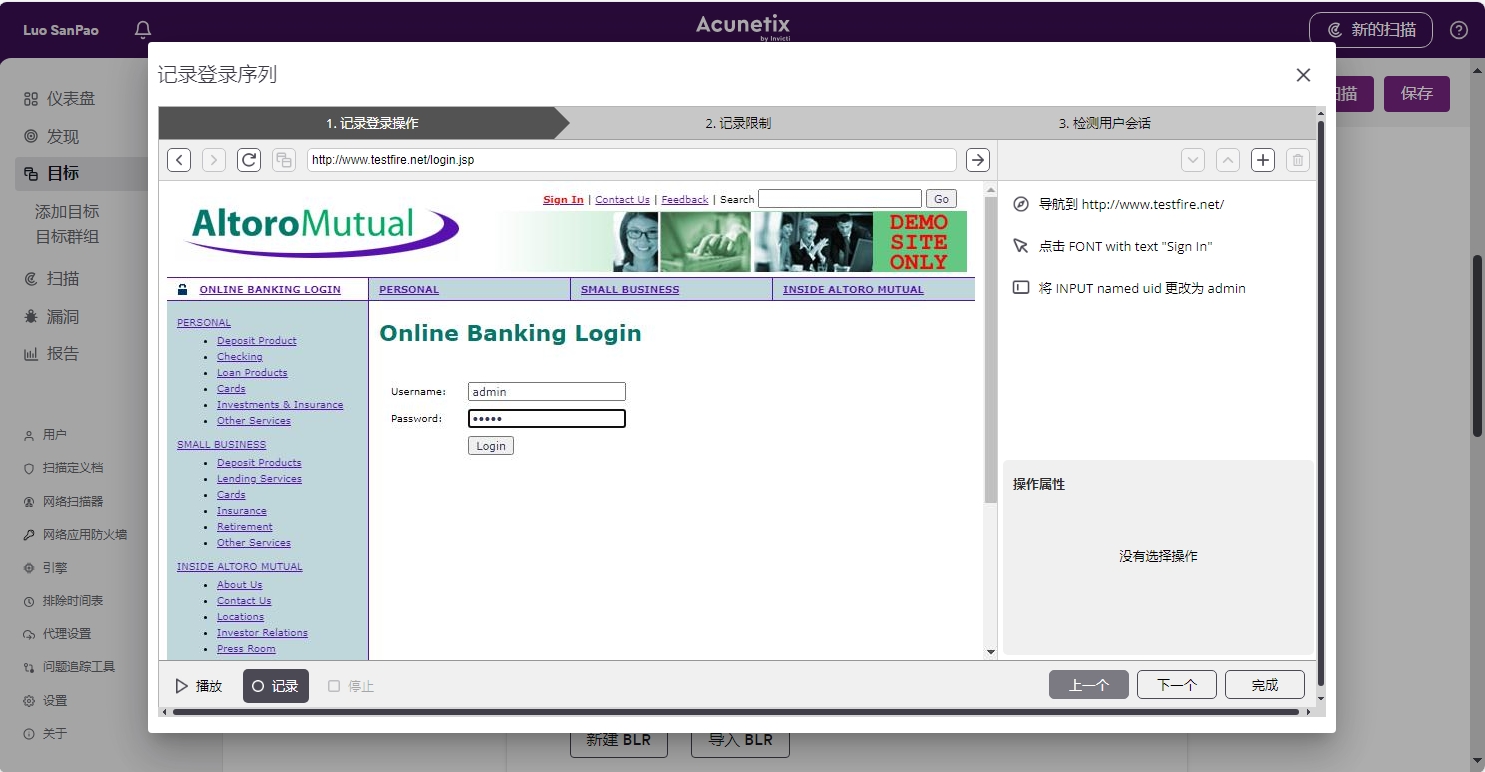The height and width of the screenshot is (772, 1485).
Task: Click the 新的扫描 button
Action: [x=1371, y=30]
